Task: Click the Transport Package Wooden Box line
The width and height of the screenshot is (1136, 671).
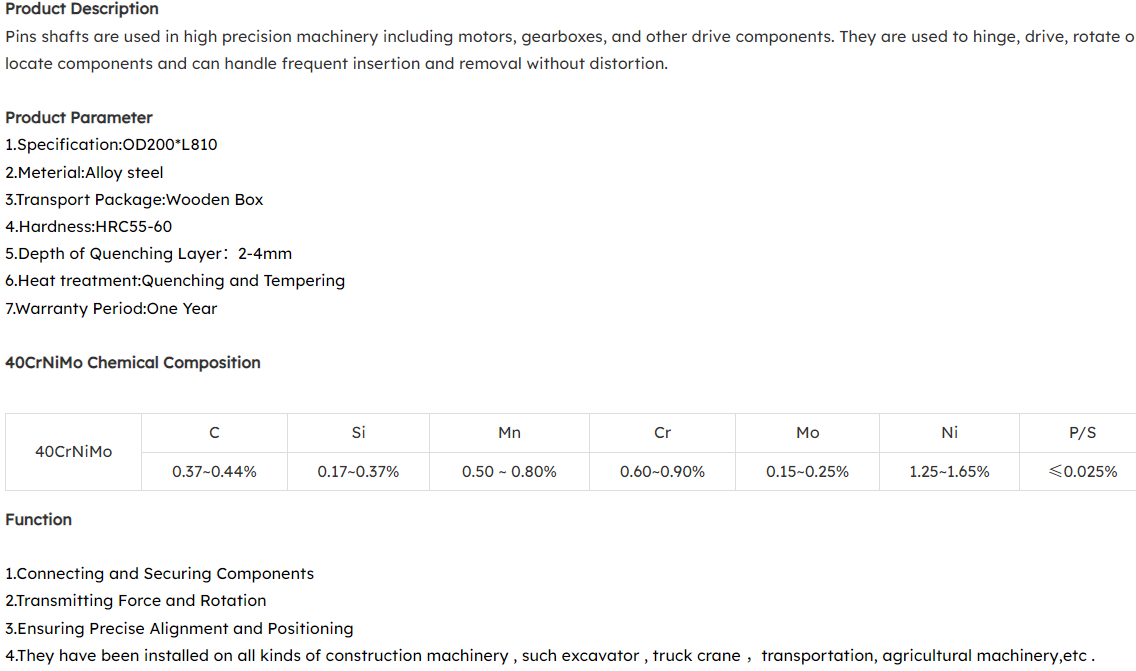Action: click(134, 199)
